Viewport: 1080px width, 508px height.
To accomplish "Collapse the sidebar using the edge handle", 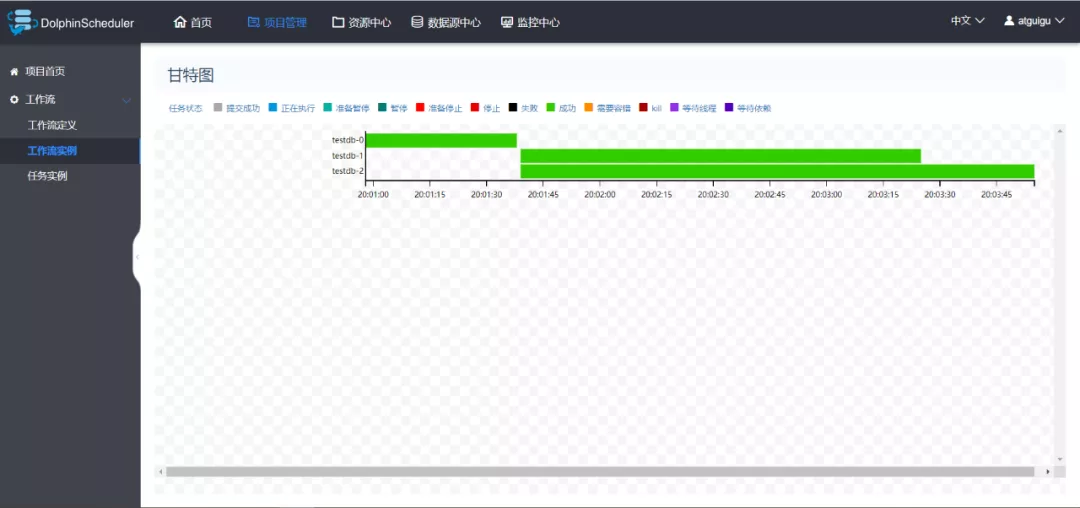I will pyautogui.click(x=137, y=257).
